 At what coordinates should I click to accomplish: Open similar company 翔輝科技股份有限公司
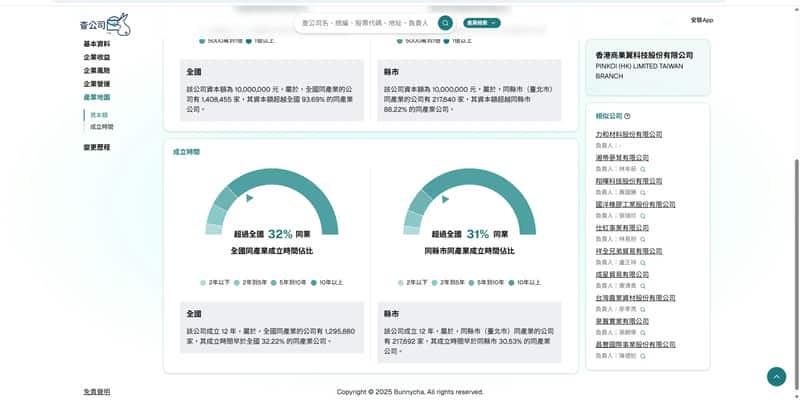click(629, 181)
